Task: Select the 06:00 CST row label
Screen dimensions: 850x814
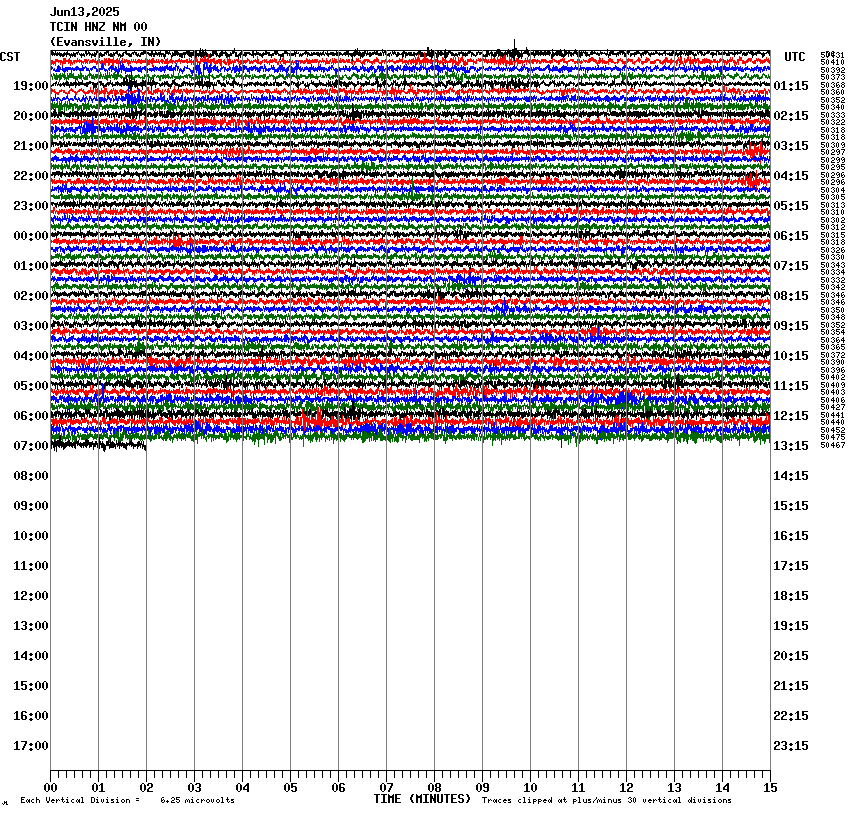Action: pos(31,416)
